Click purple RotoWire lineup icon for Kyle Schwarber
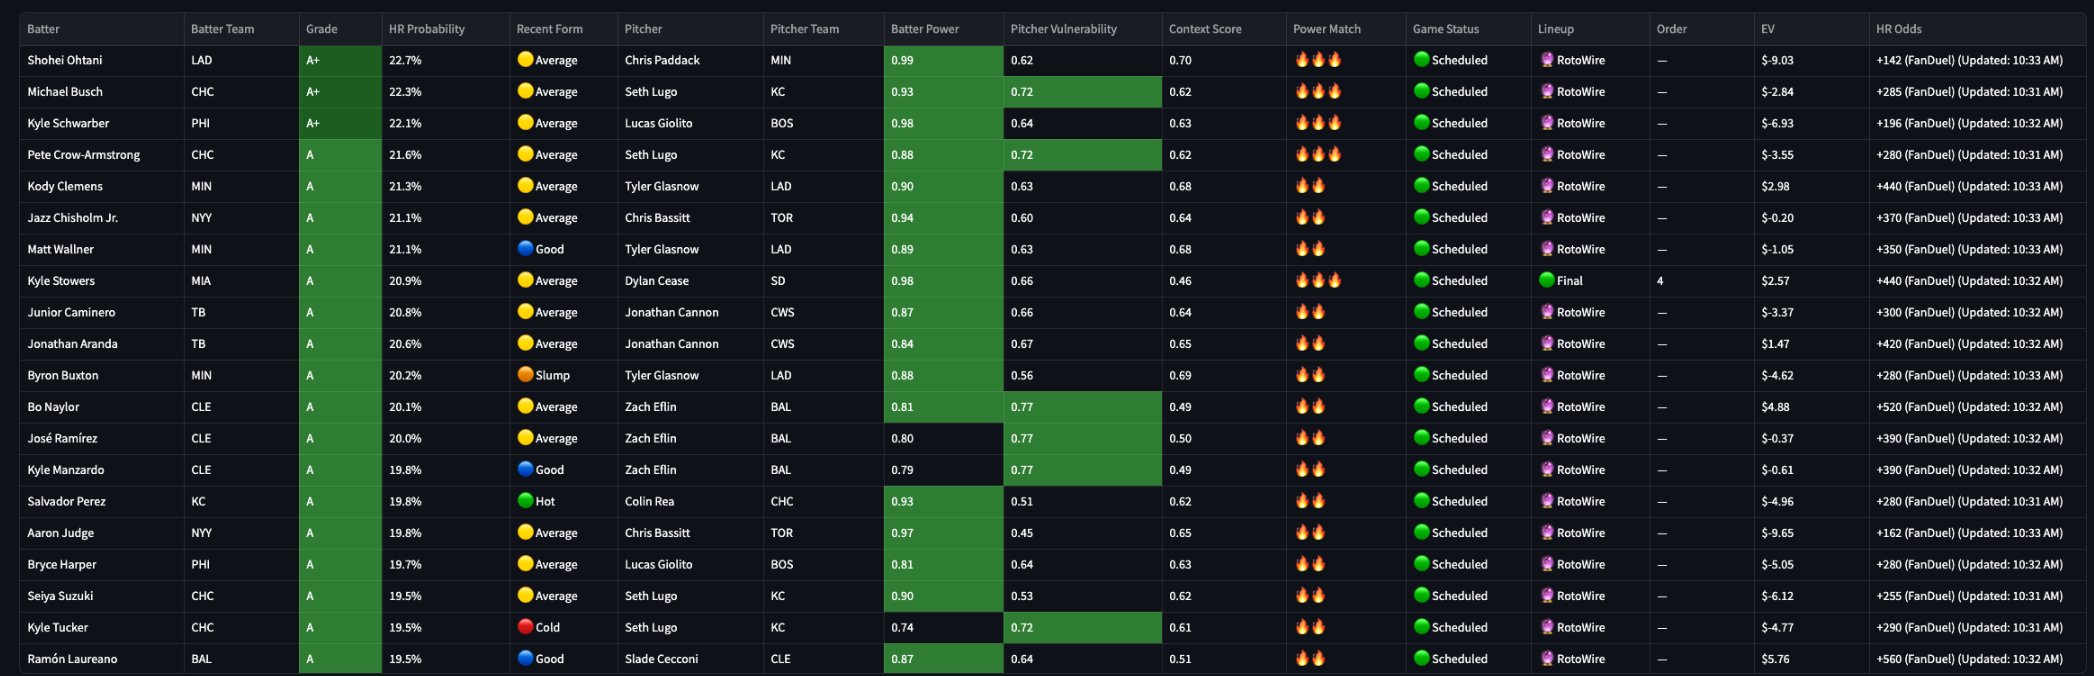 [x=1547, y=123]
